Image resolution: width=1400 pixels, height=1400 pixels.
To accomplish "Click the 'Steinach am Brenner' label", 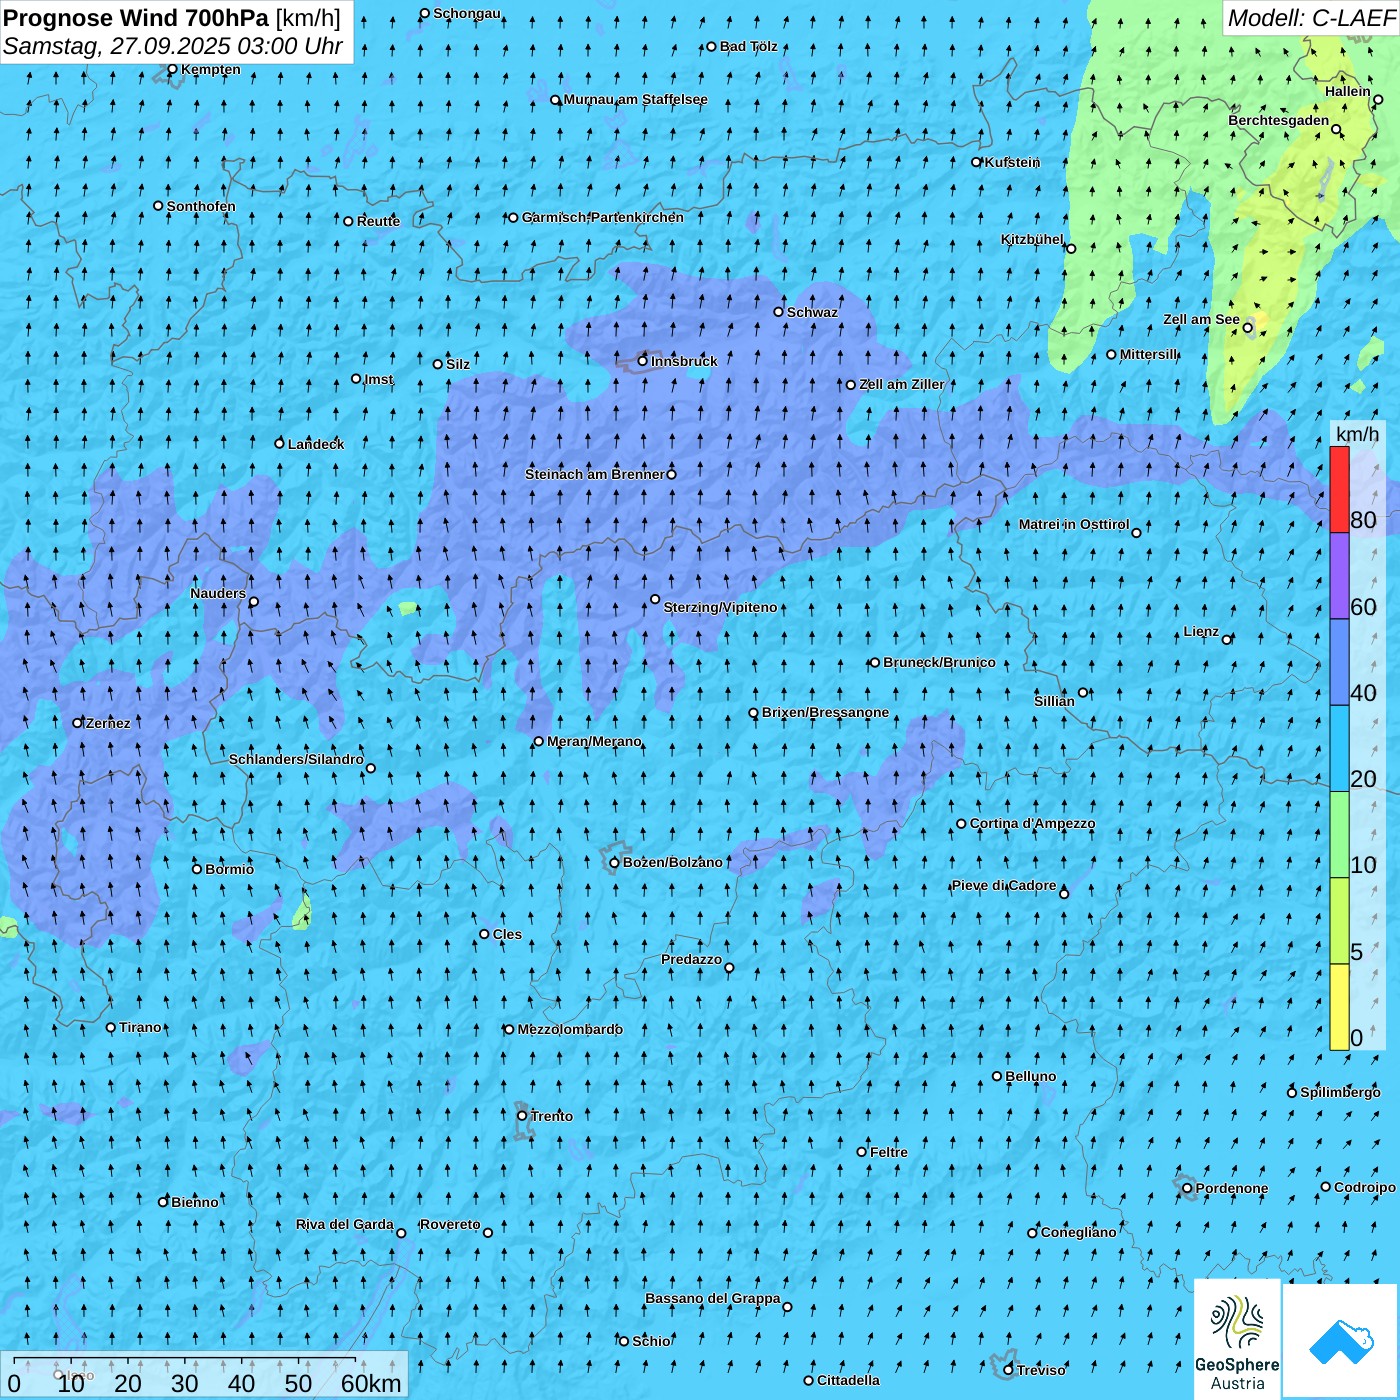I will (x=595, y=474).
